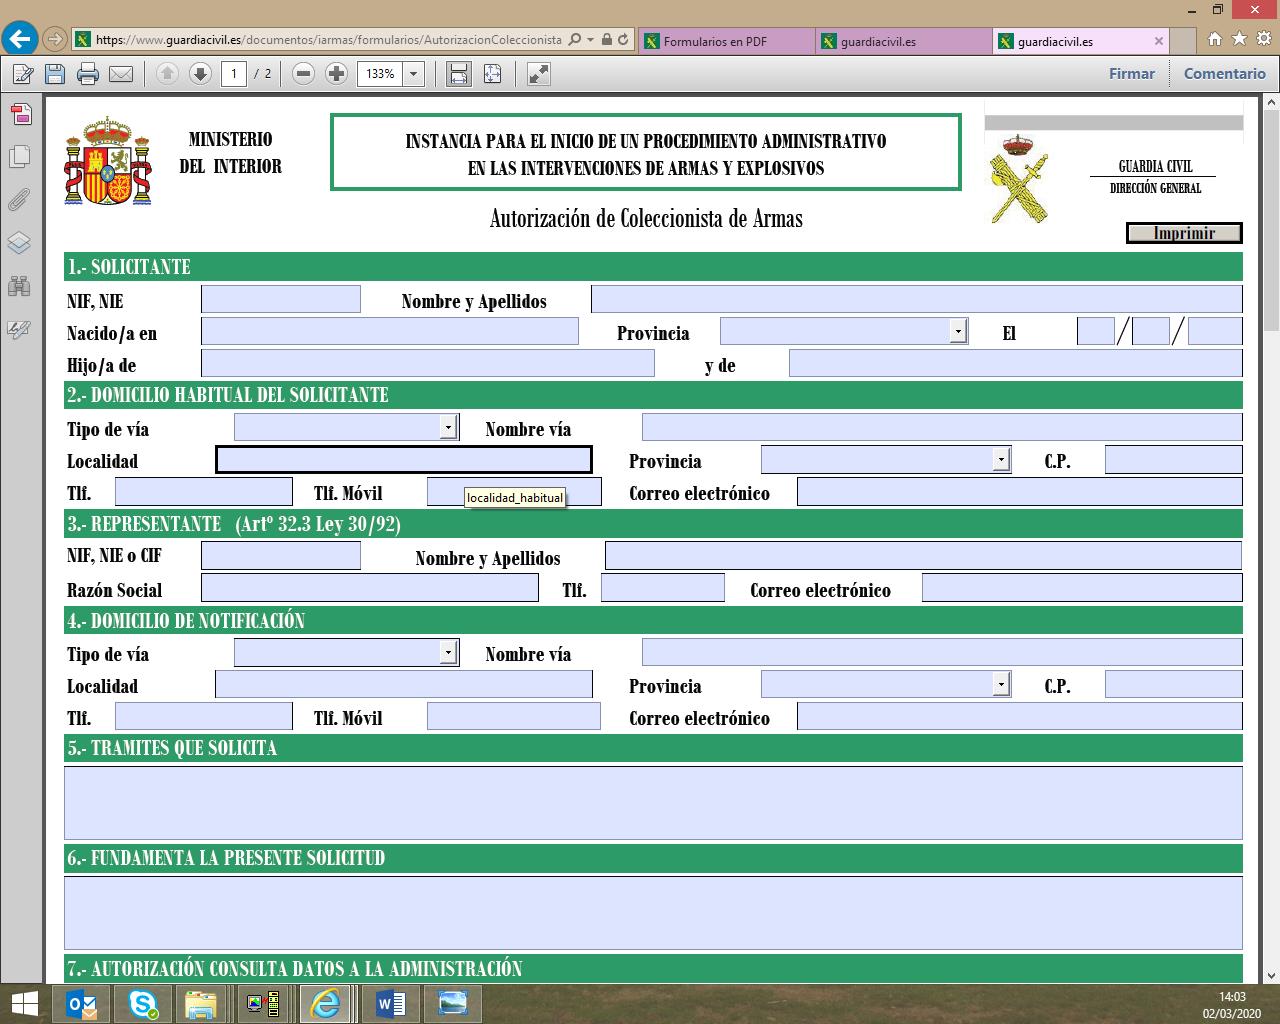Image resolution: width=1280 pixels, height=1024 pixels.
Task: Open the Comentario pane
Action: 1224,74
